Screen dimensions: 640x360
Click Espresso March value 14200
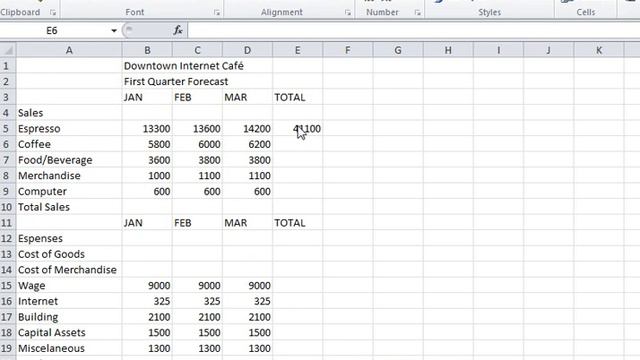[247, 129]
